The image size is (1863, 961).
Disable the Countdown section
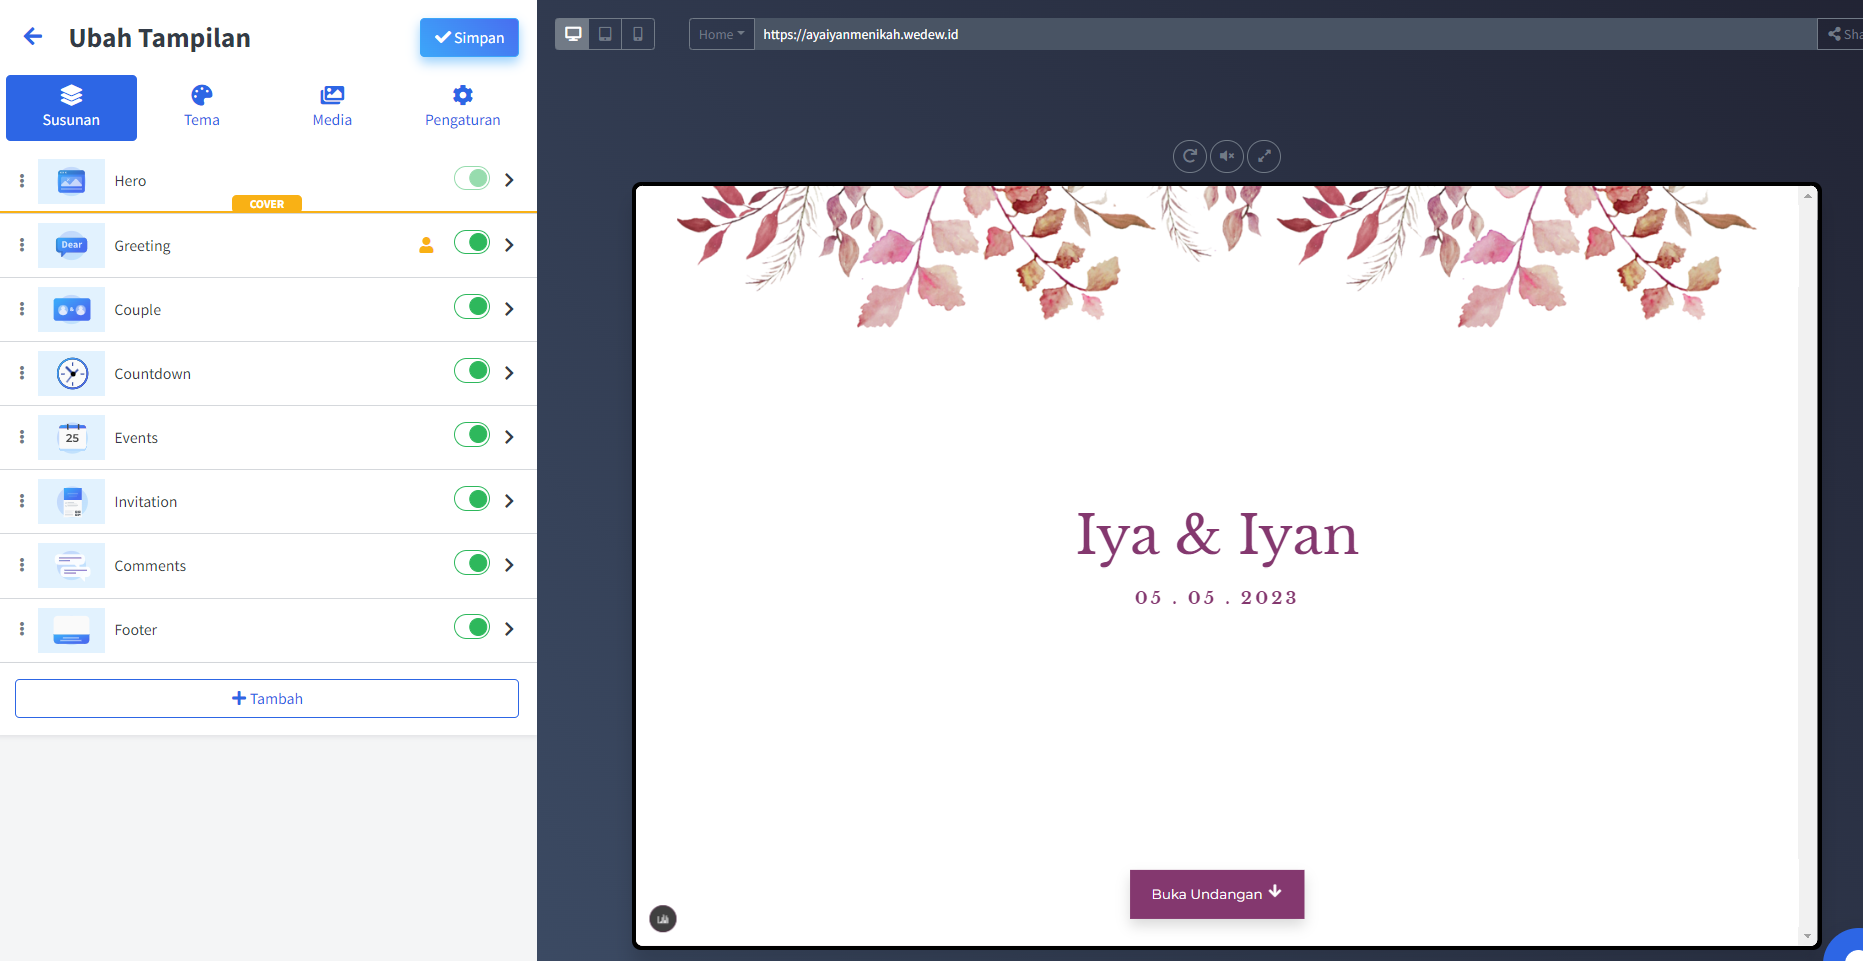click(472, 370)
